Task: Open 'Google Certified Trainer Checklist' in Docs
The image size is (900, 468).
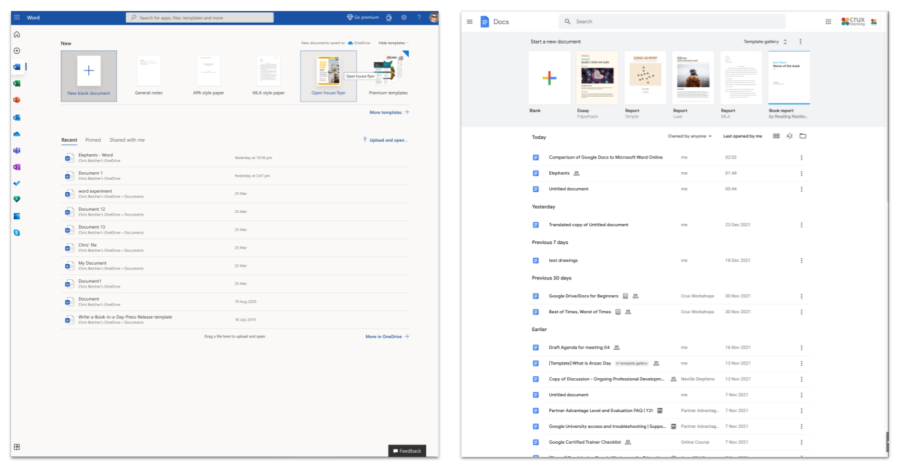Action: (x=669, y=442)
